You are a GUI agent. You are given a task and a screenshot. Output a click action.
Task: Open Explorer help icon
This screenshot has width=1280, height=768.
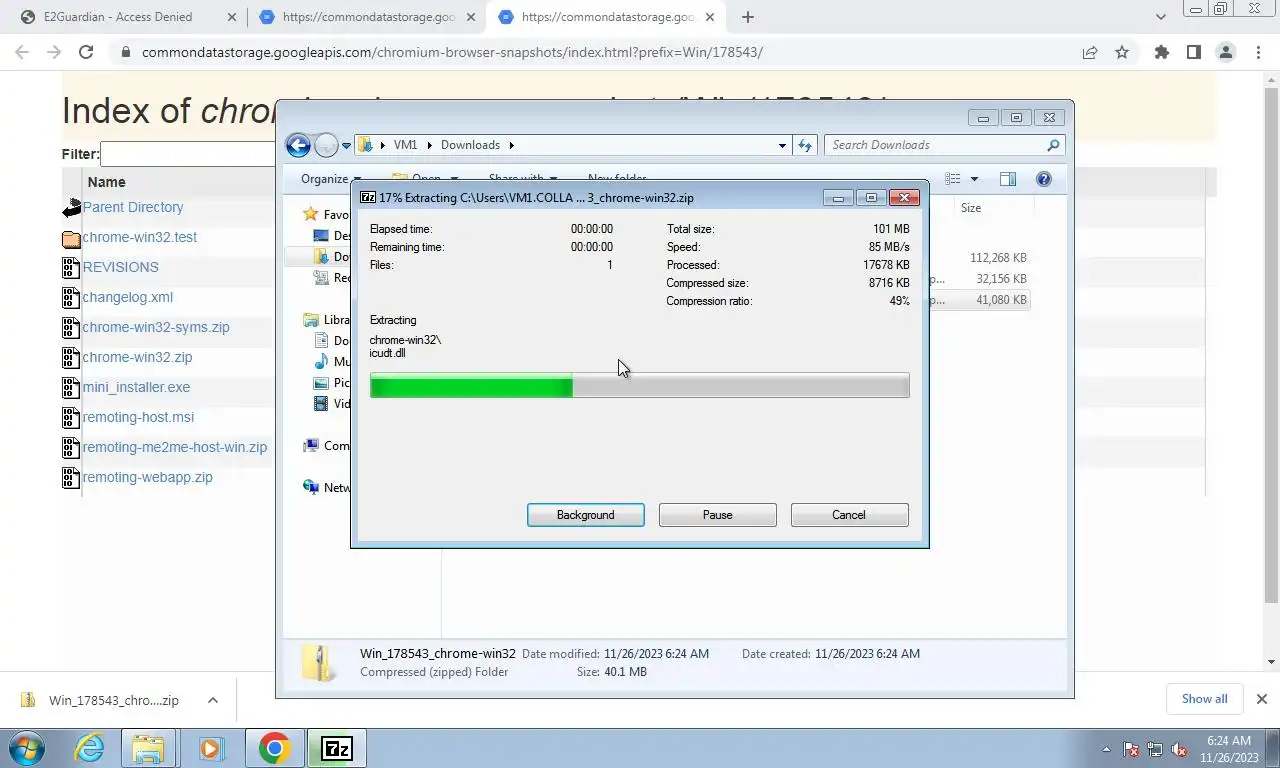tap(1044, 179)
